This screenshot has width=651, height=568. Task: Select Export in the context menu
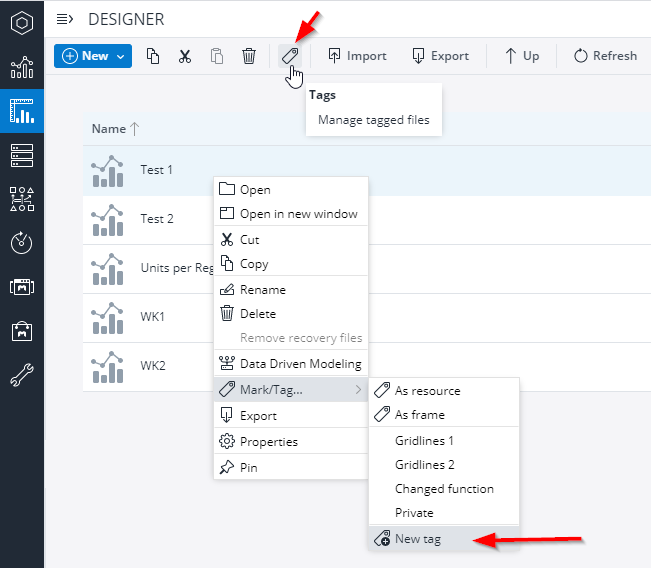click(x=291, y=416)
